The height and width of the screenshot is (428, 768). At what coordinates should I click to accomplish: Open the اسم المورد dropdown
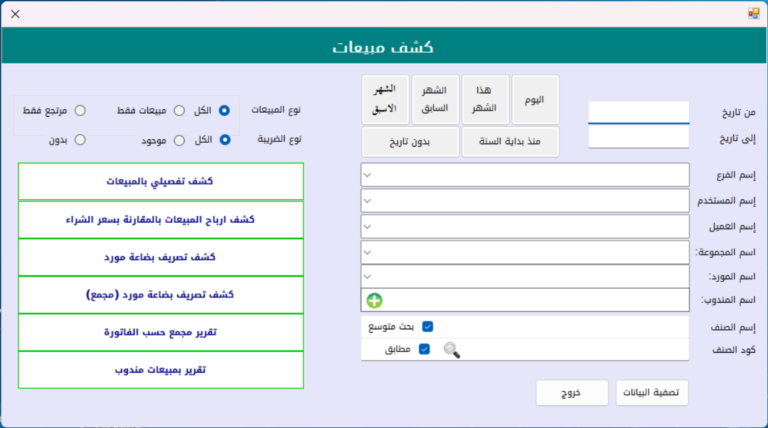click(x=369, y=275)
